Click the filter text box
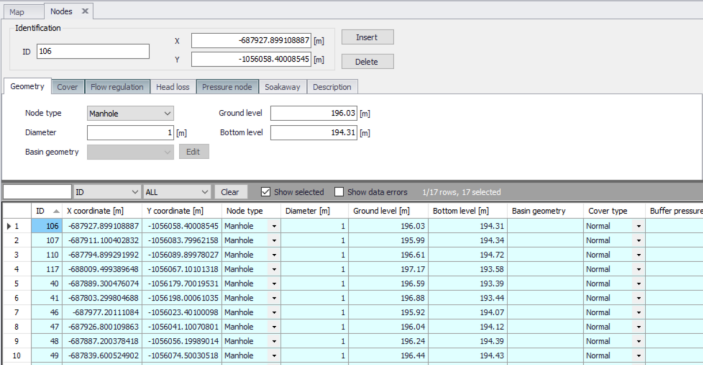703x365 pixels. (37, 192)
